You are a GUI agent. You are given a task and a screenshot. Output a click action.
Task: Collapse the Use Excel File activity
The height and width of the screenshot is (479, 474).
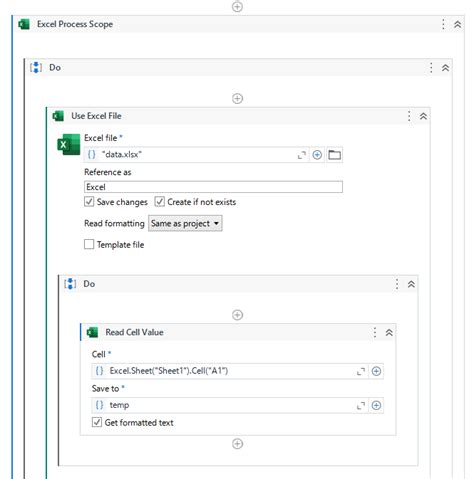click(x=423, y=116)
